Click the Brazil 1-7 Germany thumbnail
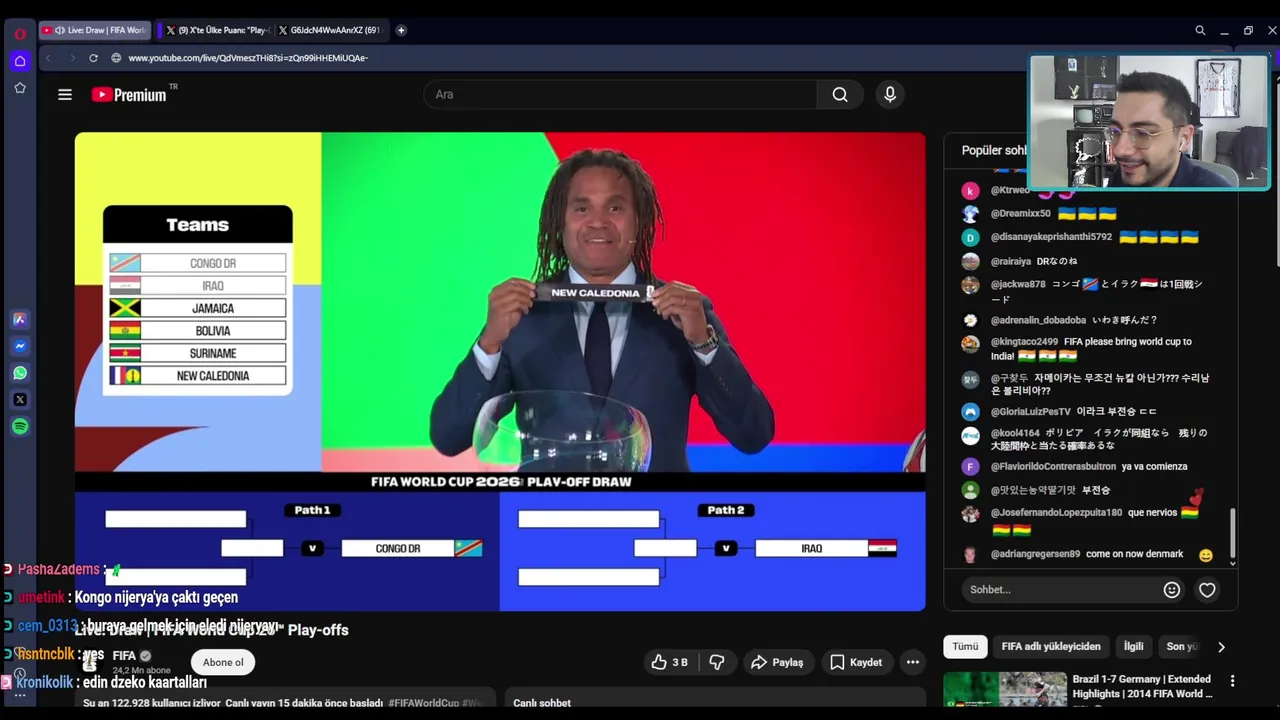This screenshot has height=720, width=1280. tap(1004, 690)
